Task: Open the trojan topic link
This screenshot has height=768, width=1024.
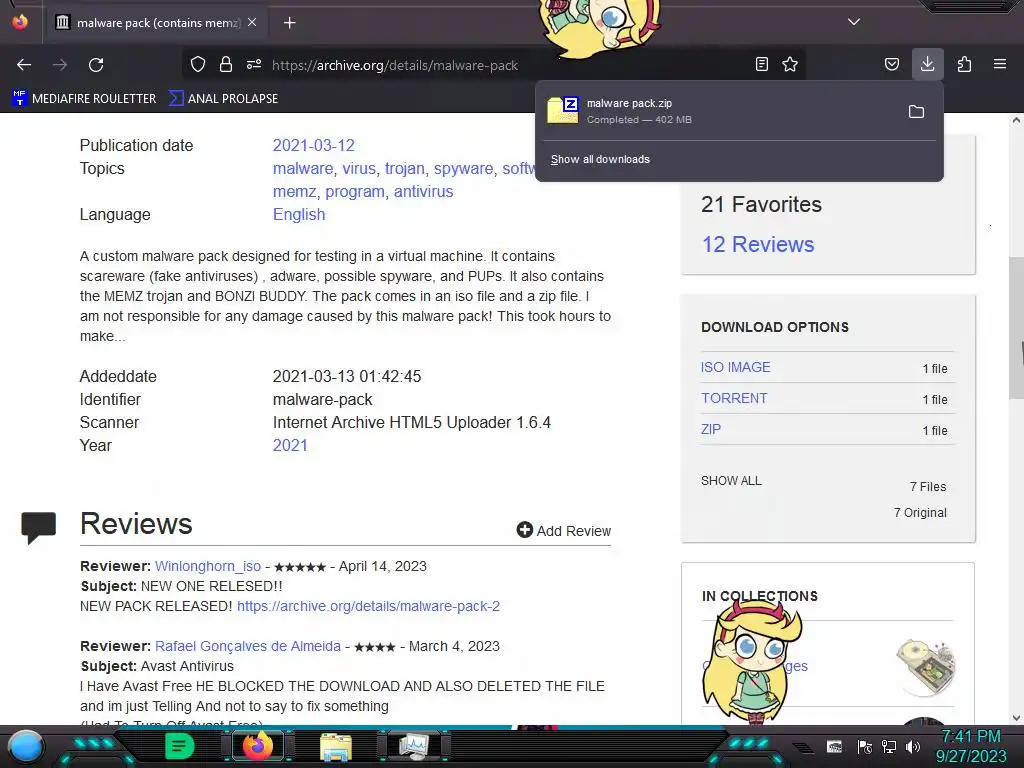Action: 405,168
